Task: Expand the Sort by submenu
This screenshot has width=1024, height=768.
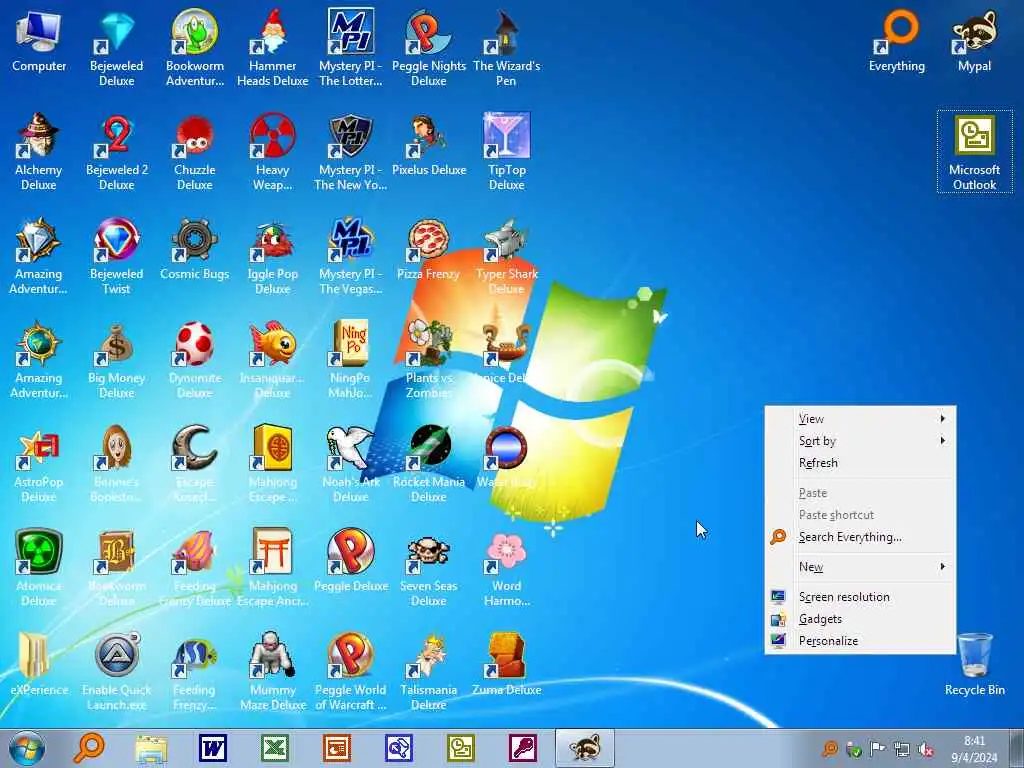Action: coord(860,441)
